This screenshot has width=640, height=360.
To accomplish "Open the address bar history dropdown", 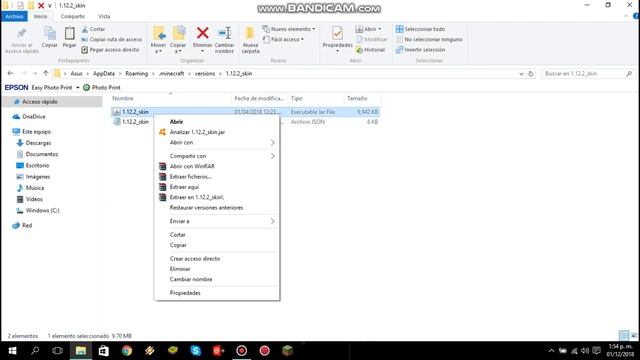I will click(521, 74).
